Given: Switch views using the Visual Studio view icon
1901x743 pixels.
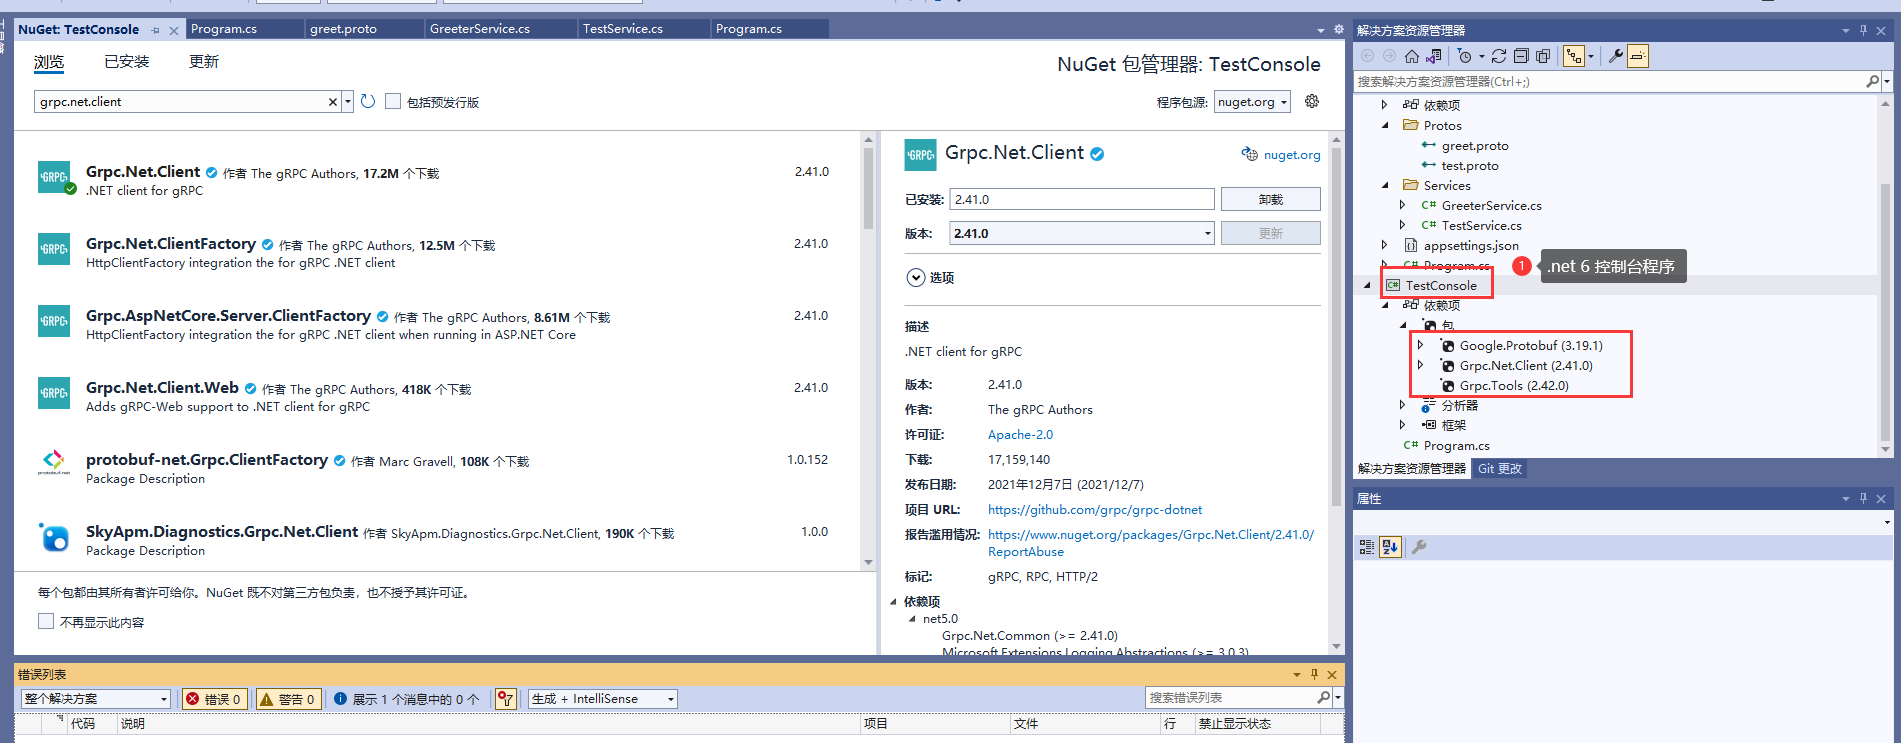Looking at the screenshot, I should pos(1434,56).
